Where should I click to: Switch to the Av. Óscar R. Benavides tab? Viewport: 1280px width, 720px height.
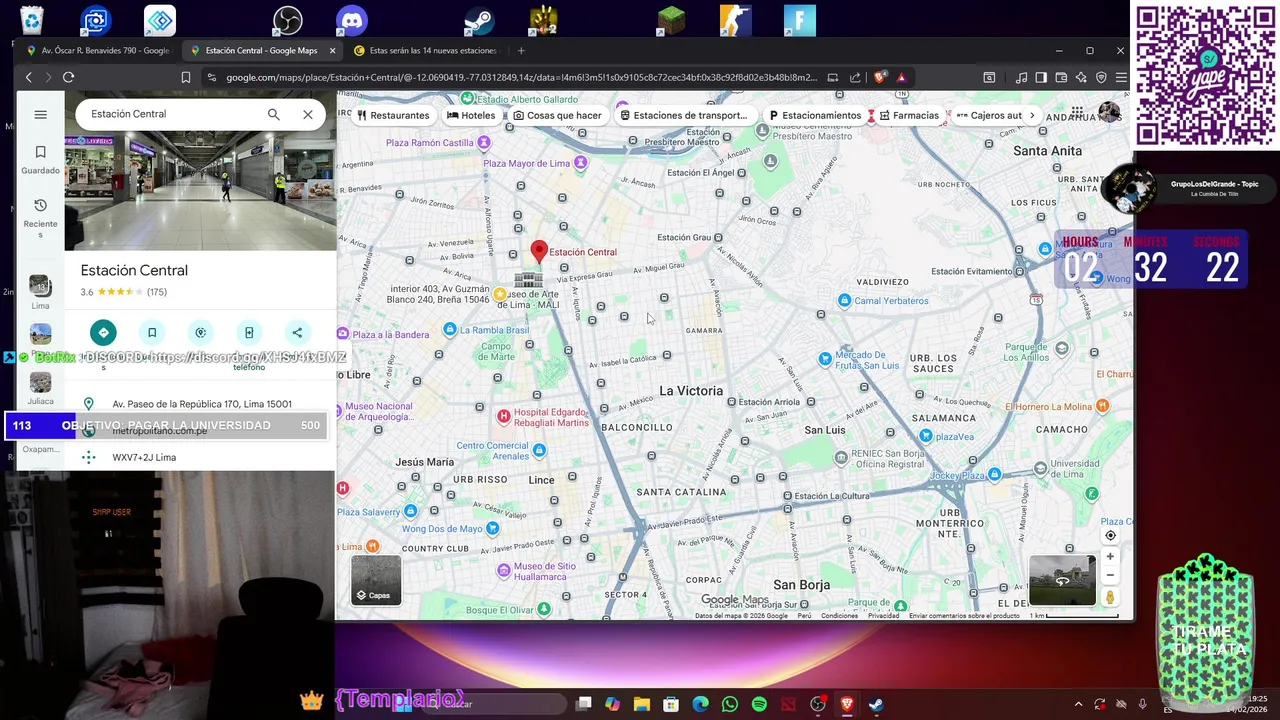(97, 50)
